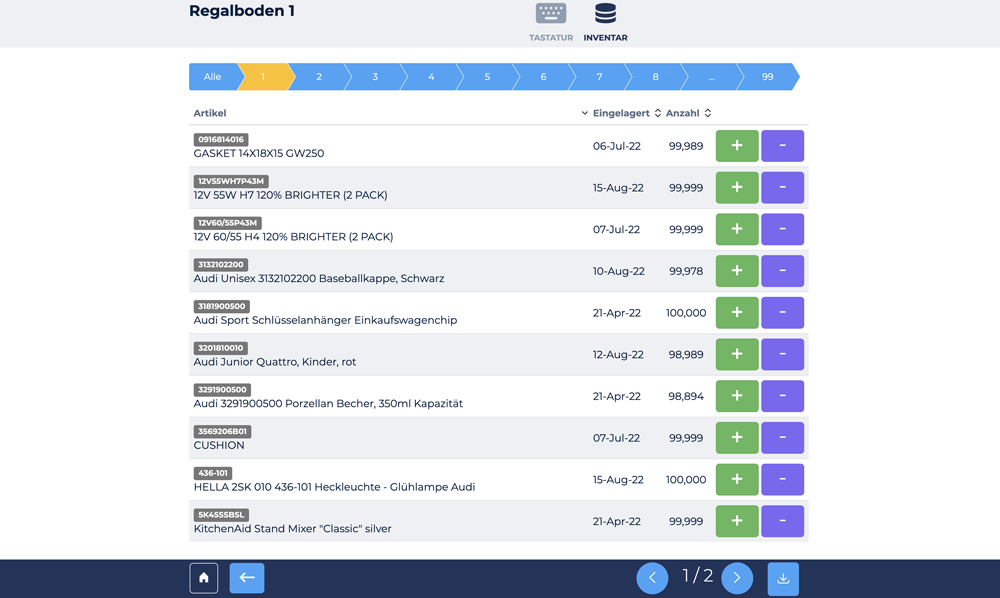Expand more shelves with ellipsis tab

[711, 77]
